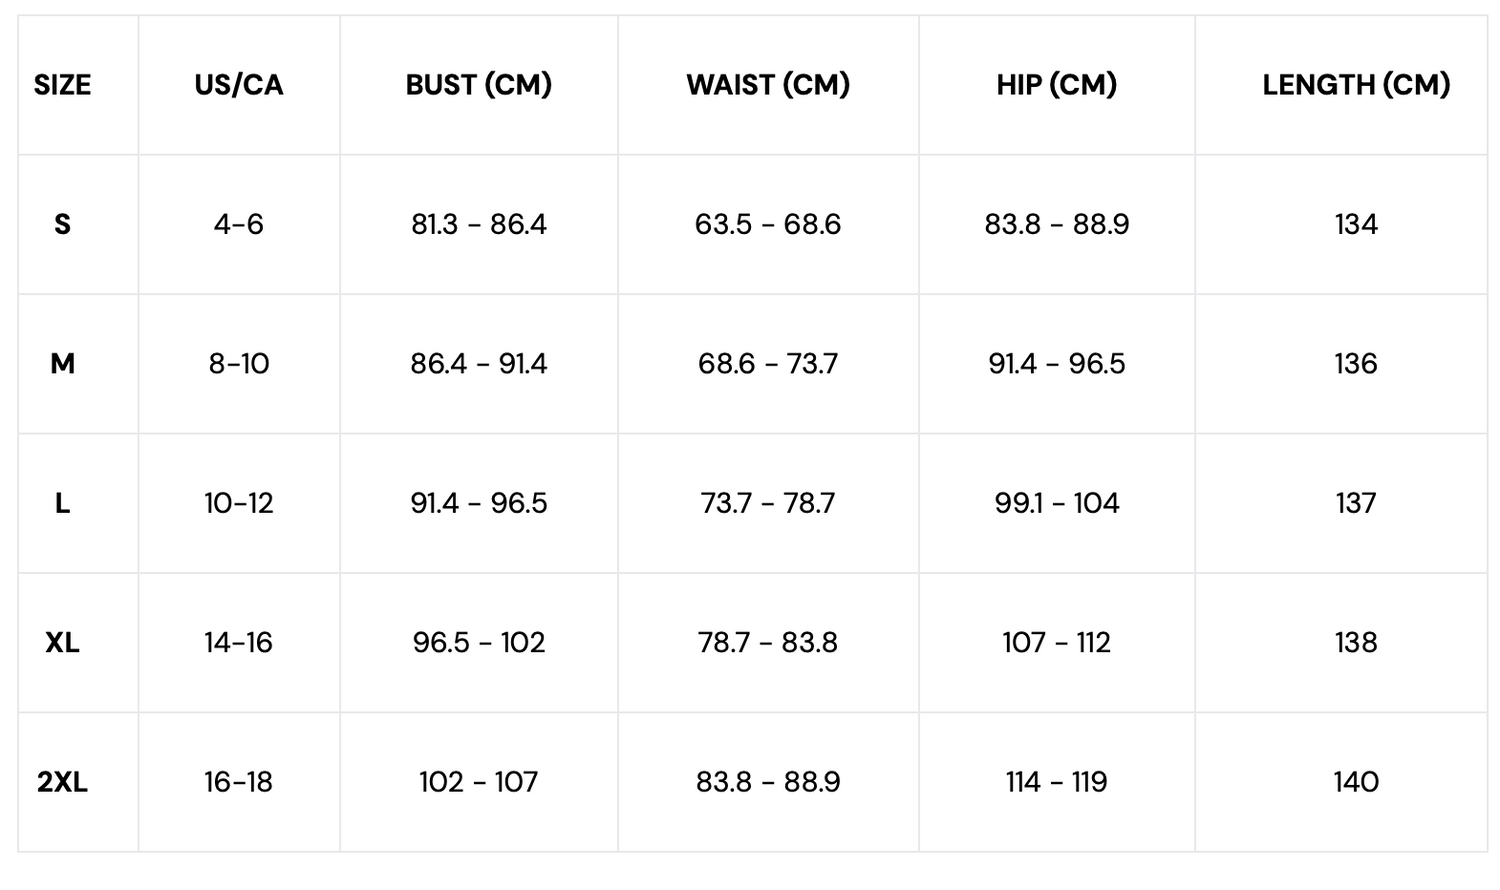Click waist measurement 73.7 - 78.7
Image resolution: width=1500 pixels, height=890 pixels.
pos(768,503)
